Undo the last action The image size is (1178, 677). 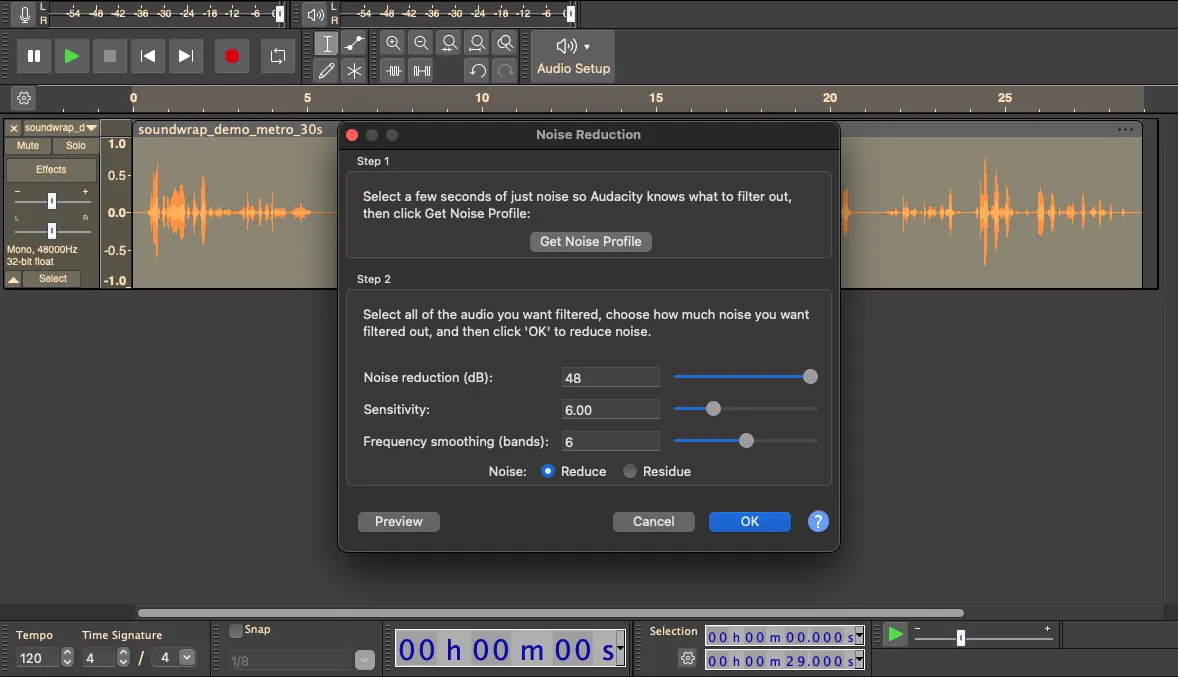(477, 71)
